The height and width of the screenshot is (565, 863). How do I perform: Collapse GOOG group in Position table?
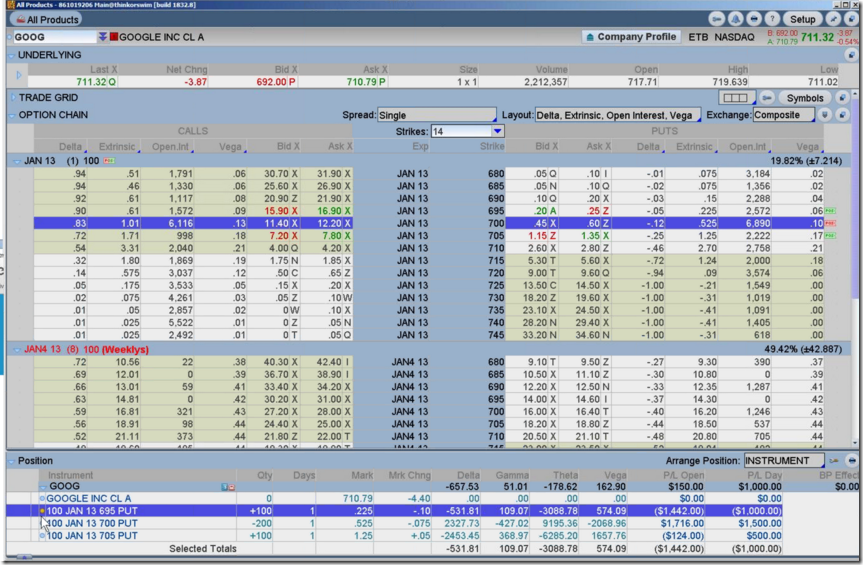pyautogui.click(x=43, y=487)
